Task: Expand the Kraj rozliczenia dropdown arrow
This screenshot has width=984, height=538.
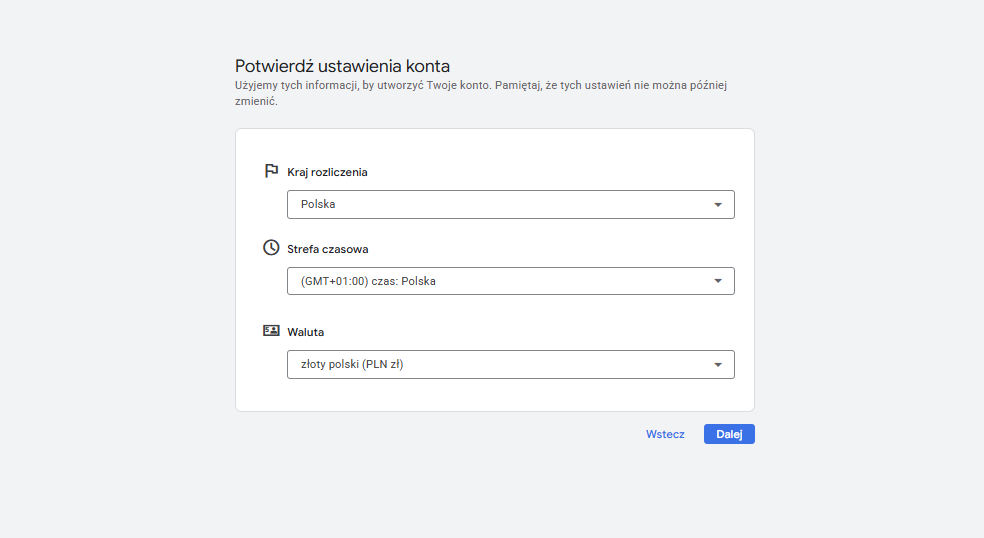Action: [717, 205]
